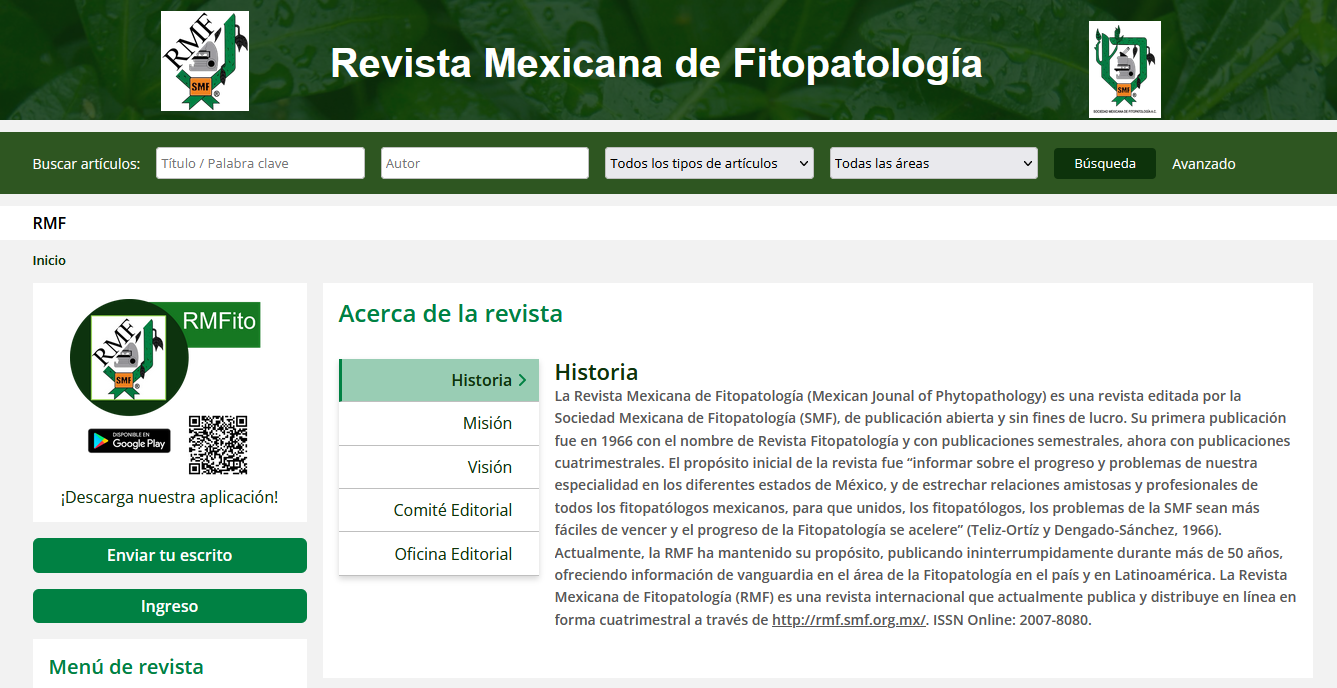
Task: Click the RMFito app round logo
Action: coord(129,357)
